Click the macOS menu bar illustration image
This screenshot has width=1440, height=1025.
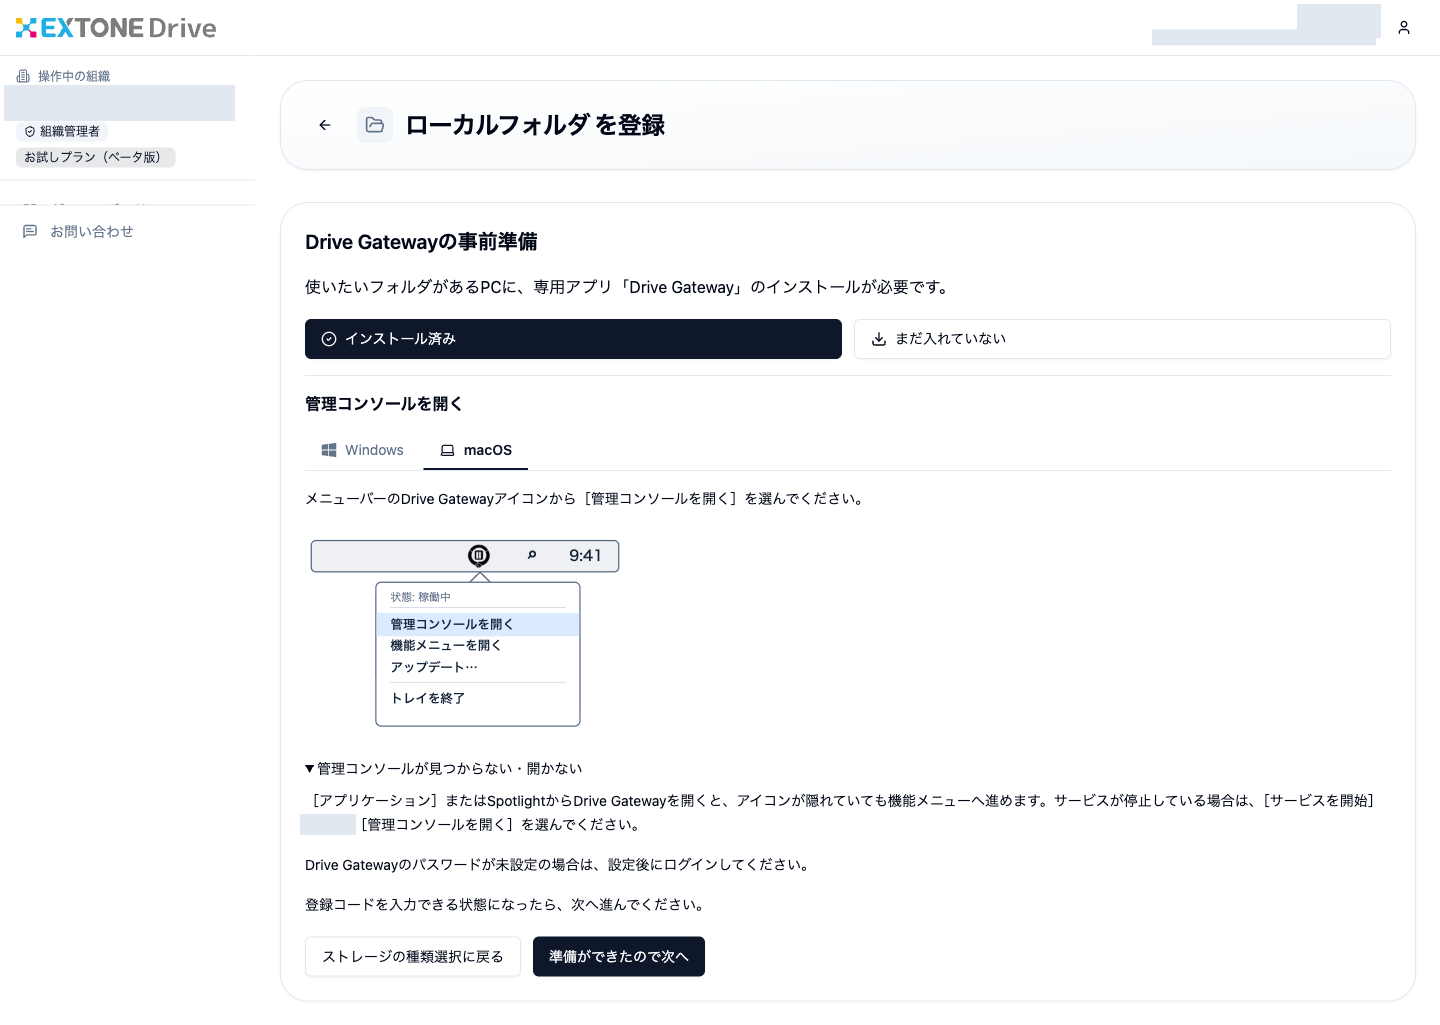(465, 633)
